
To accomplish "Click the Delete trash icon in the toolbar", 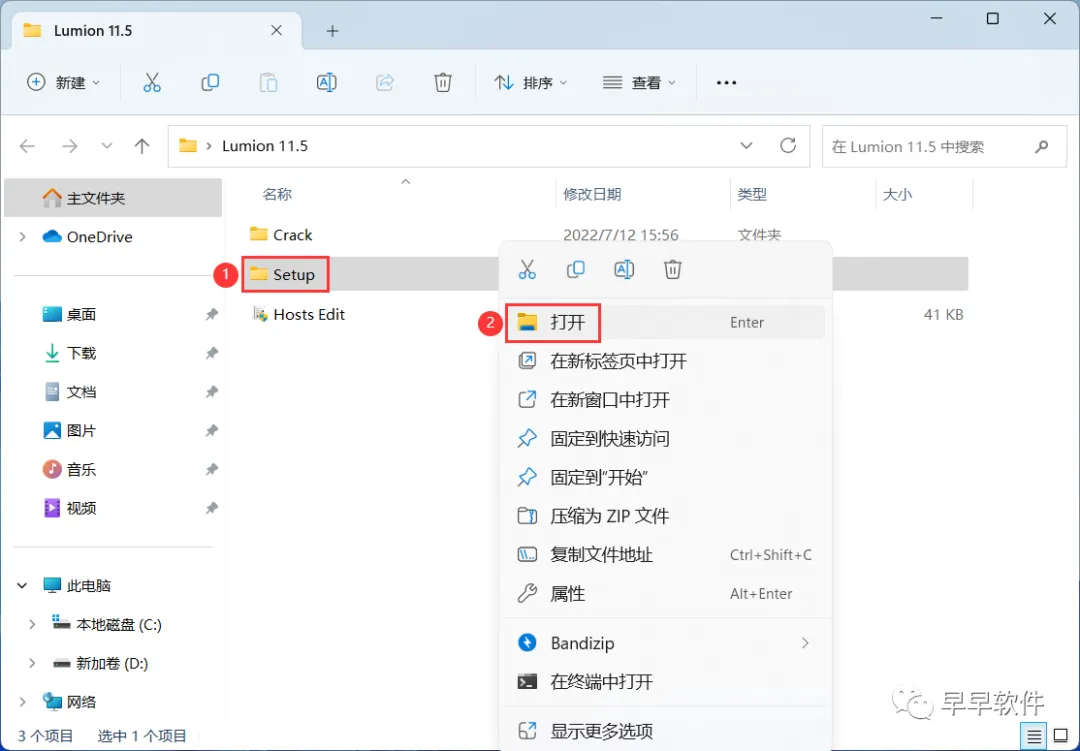I will (x=443, y=83).
